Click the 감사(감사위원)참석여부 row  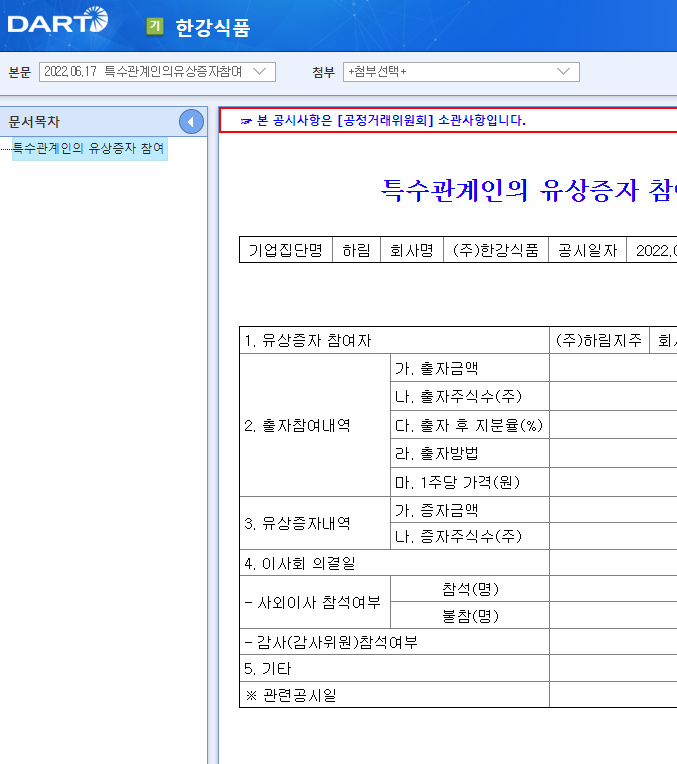394,642
